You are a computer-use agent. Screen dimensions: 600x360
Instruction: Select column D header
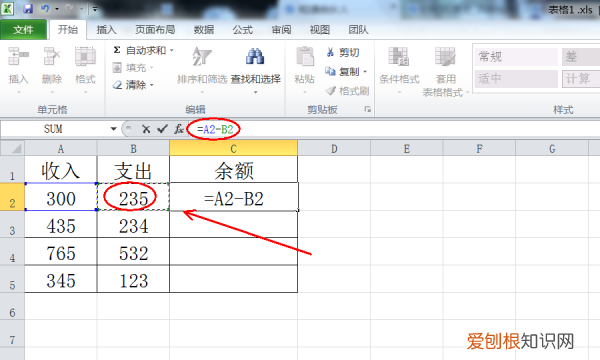(334, 148)
